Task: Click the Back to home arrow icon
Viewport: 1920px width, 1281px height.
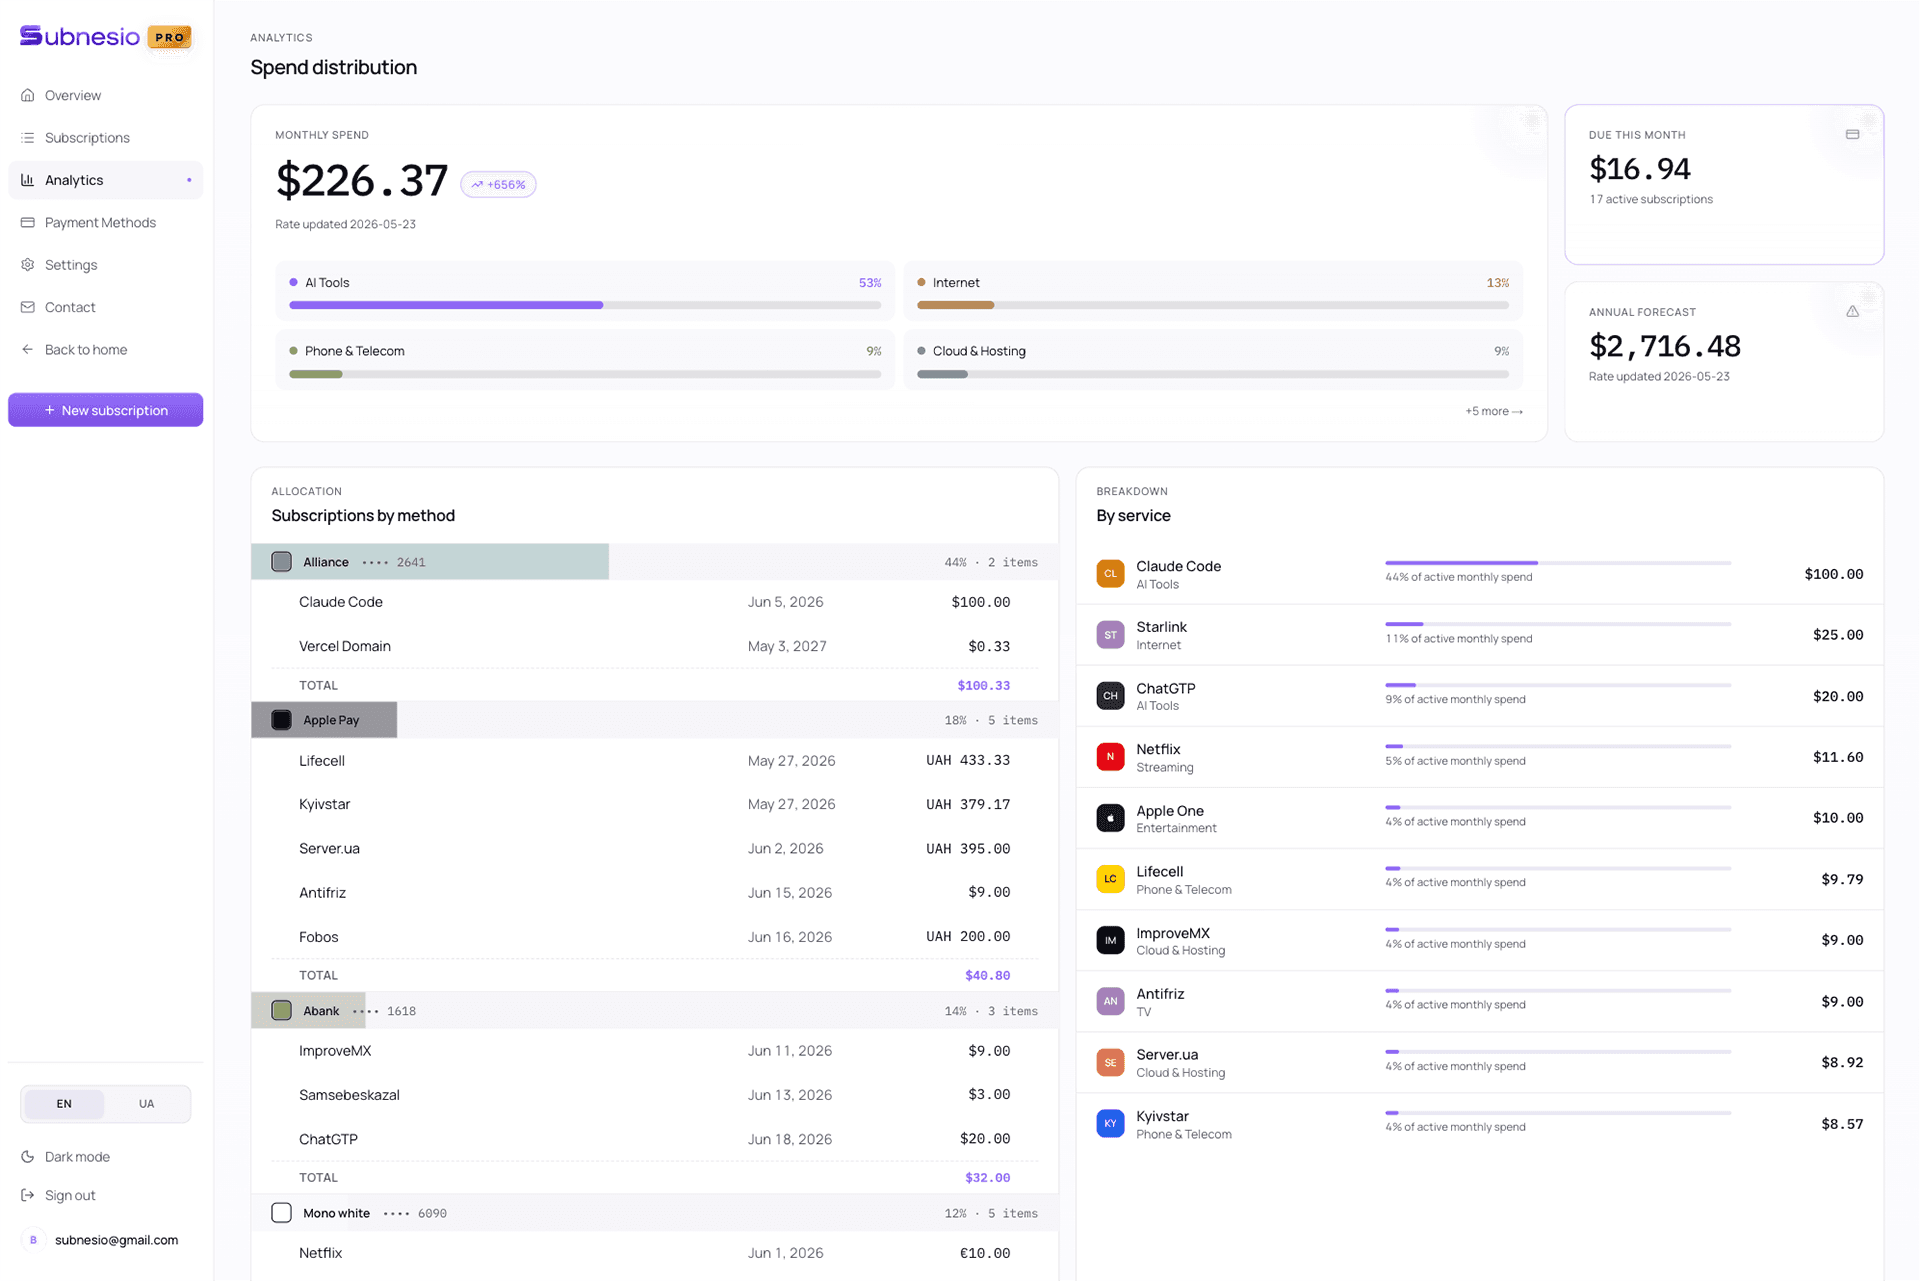Action: pyautogui.click(x=28, y=349)
